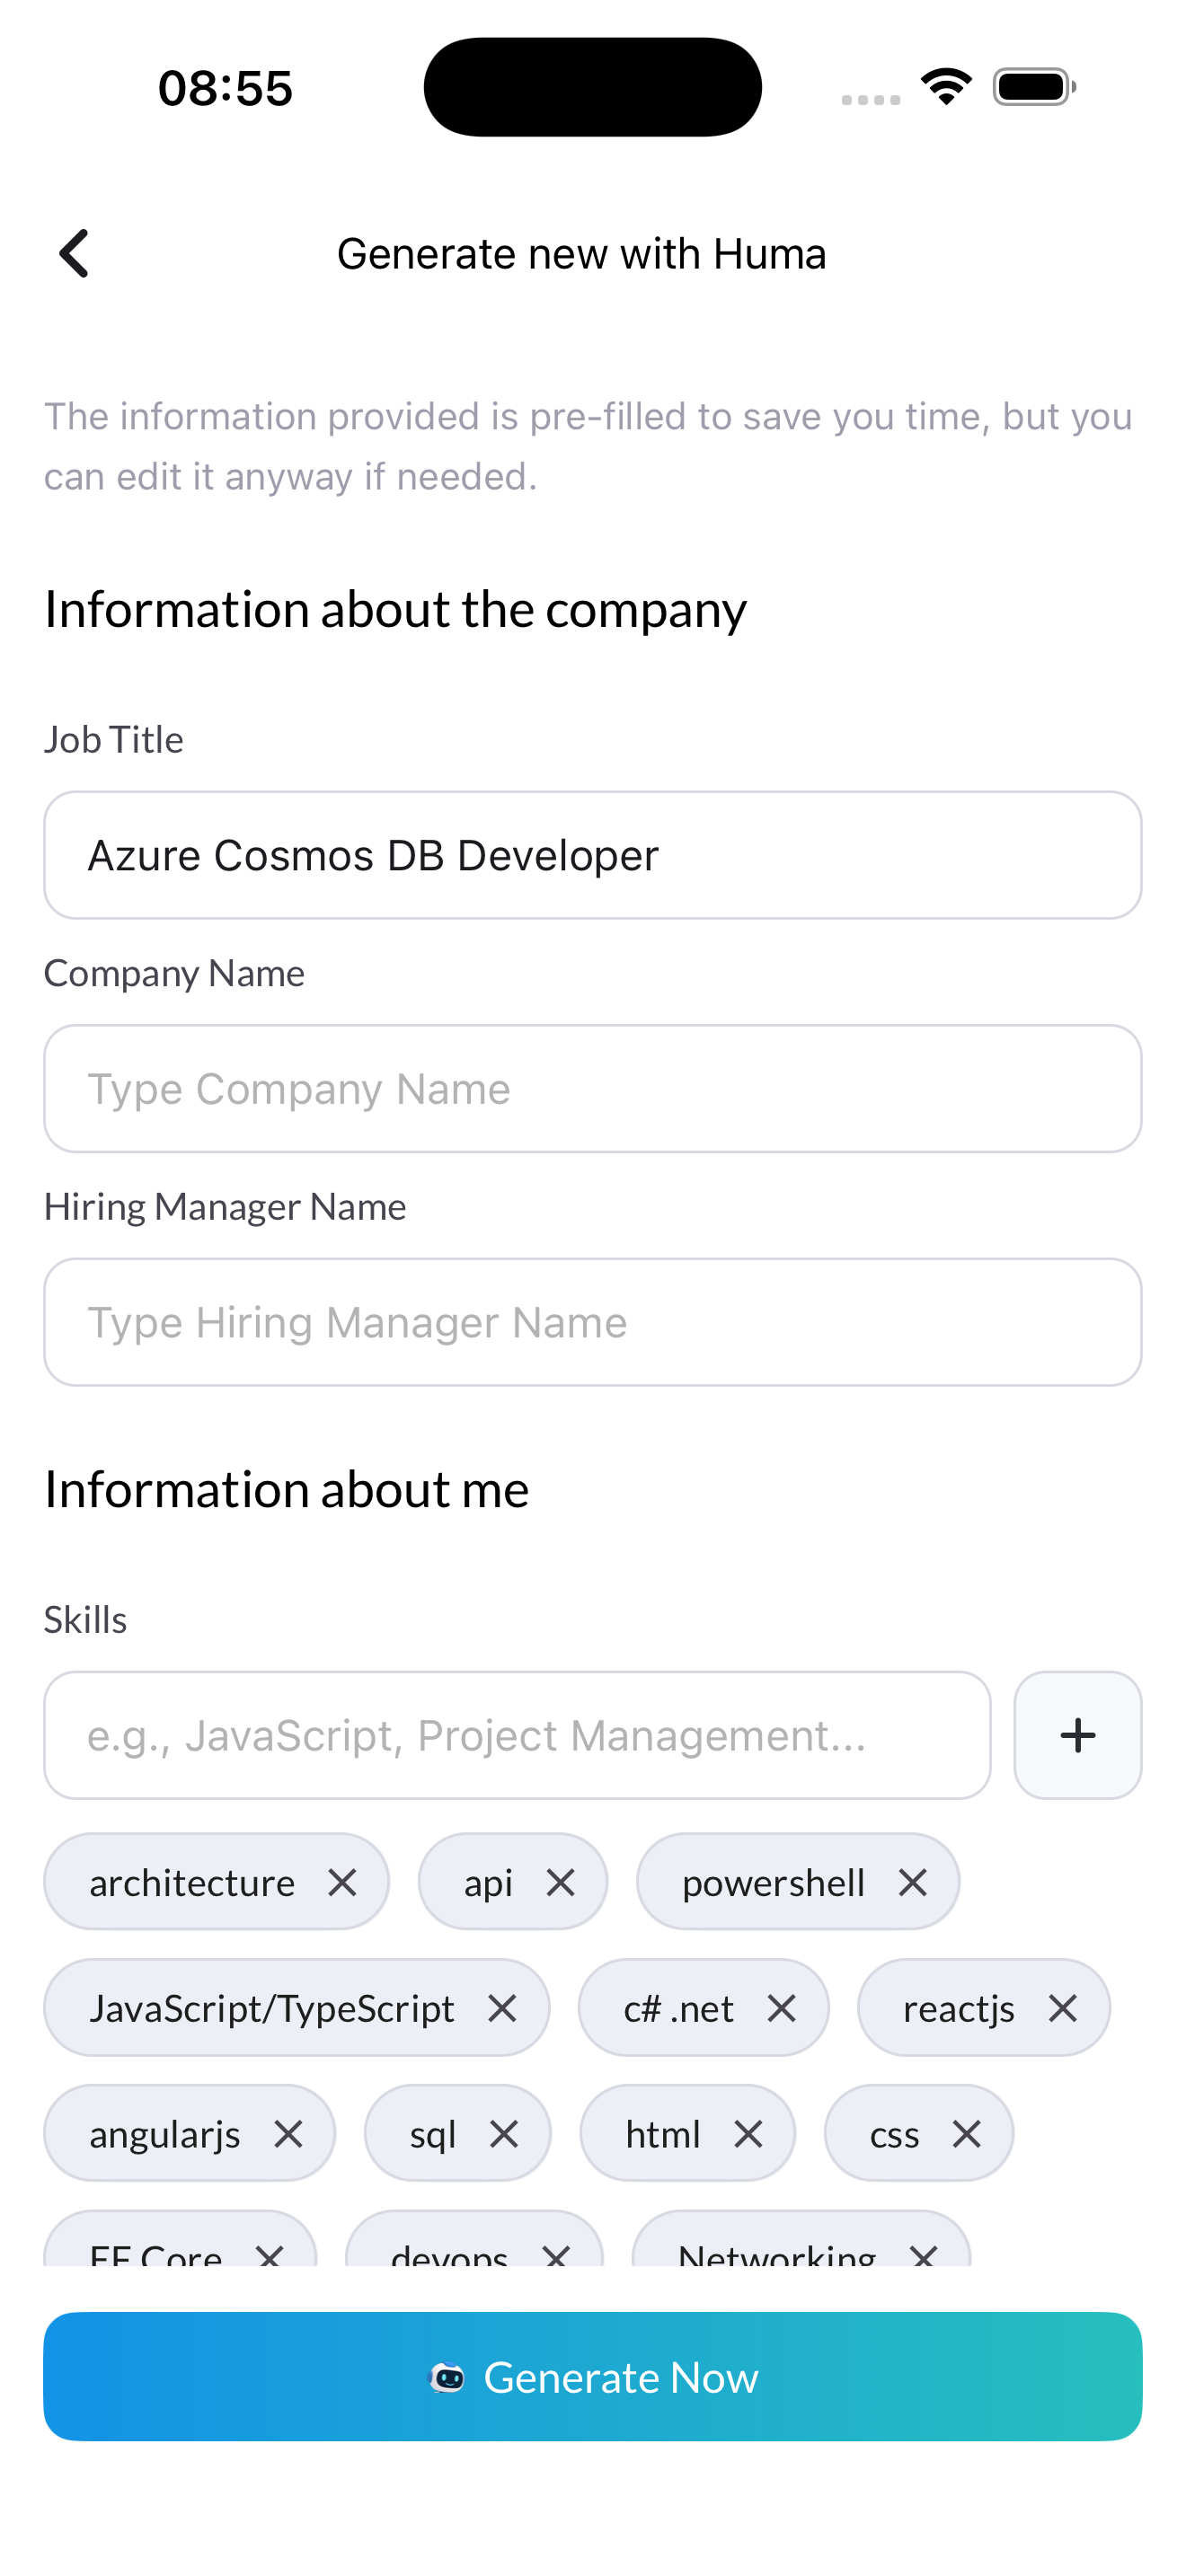Go back with the chevron arrow

point(74,254)
